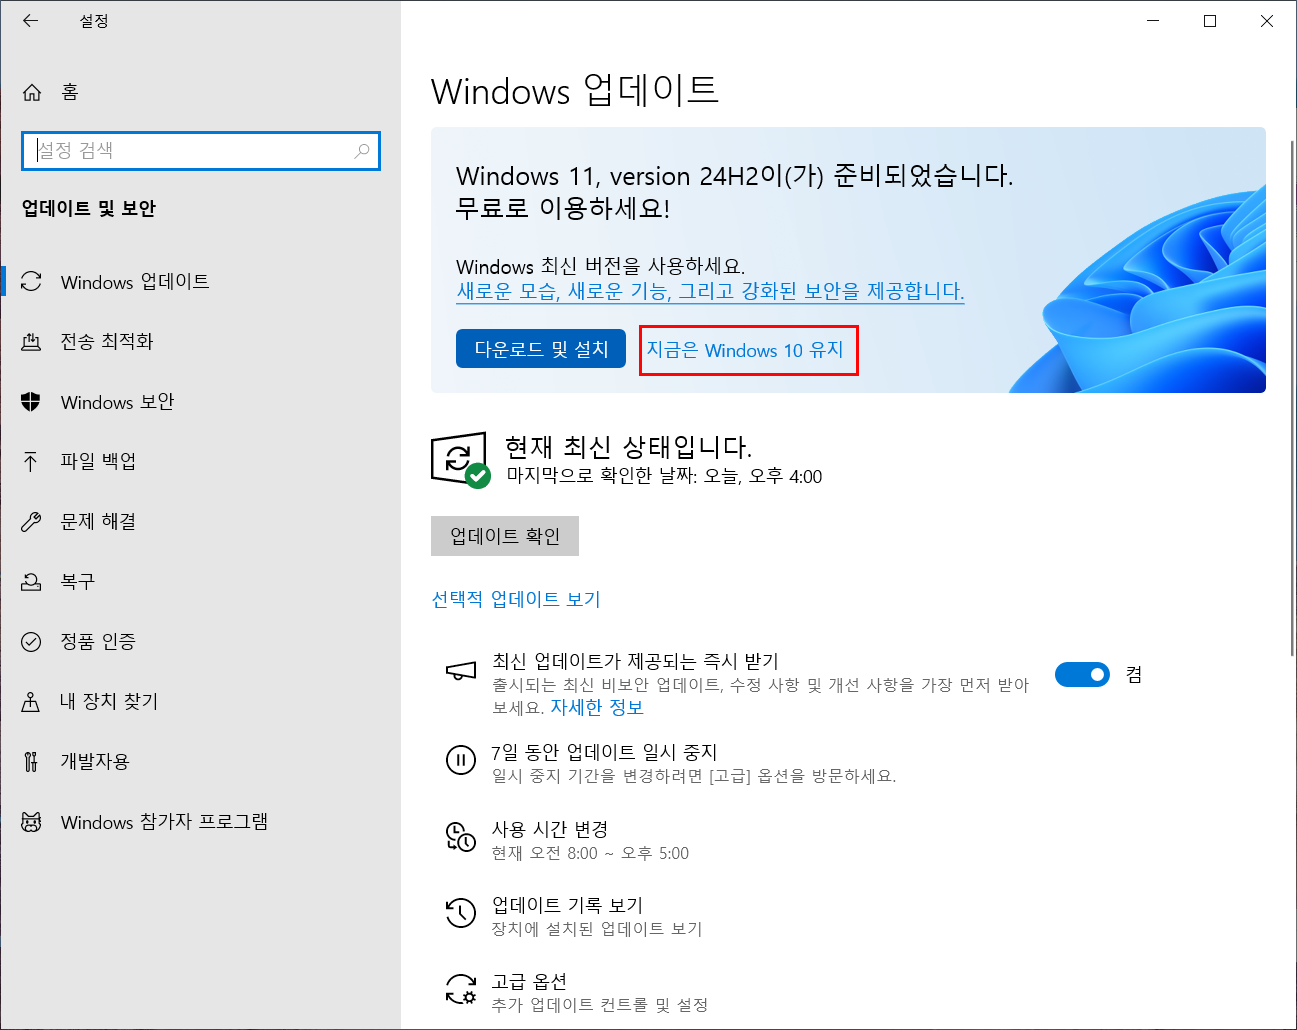The width and height of the screenshot is (1297, 1030).
Task: Click the 문제 해결 wrench icon
Action: click(x=31, y=521)
